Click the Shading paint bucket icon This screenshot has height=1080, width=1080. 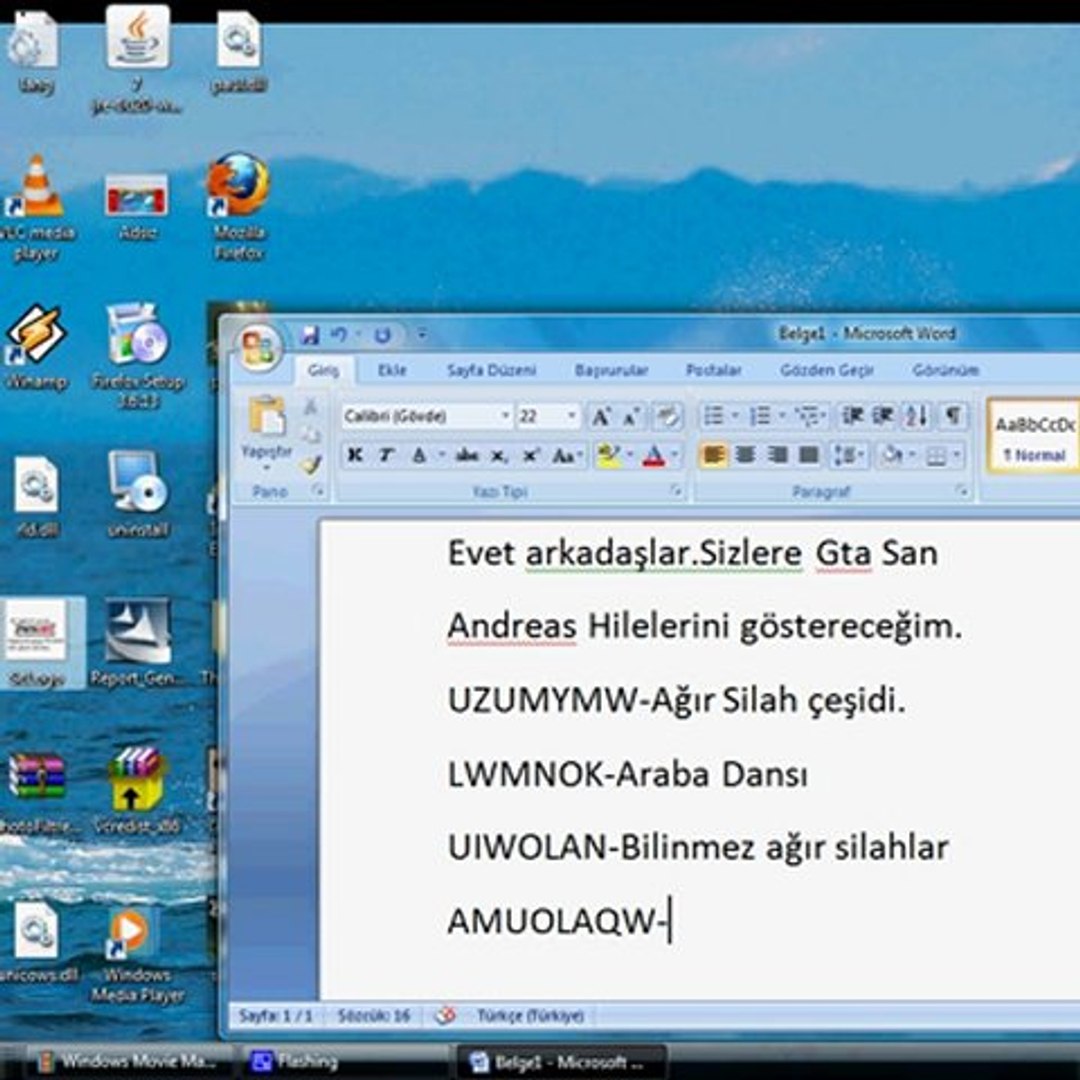(891, 455)
